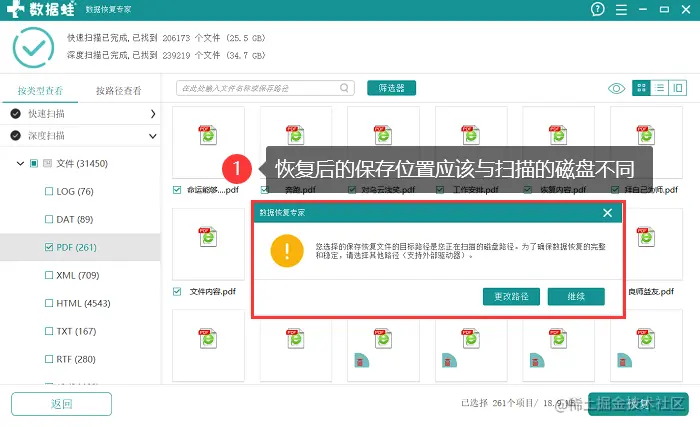Select the 恢复内容.pdf file name

tap(563, 190)
